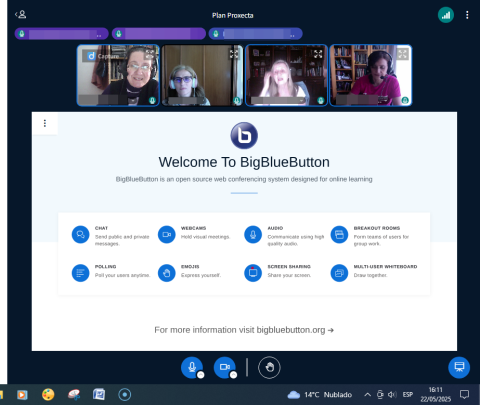Open the Word document icon in taskbar

coord(99,395)
